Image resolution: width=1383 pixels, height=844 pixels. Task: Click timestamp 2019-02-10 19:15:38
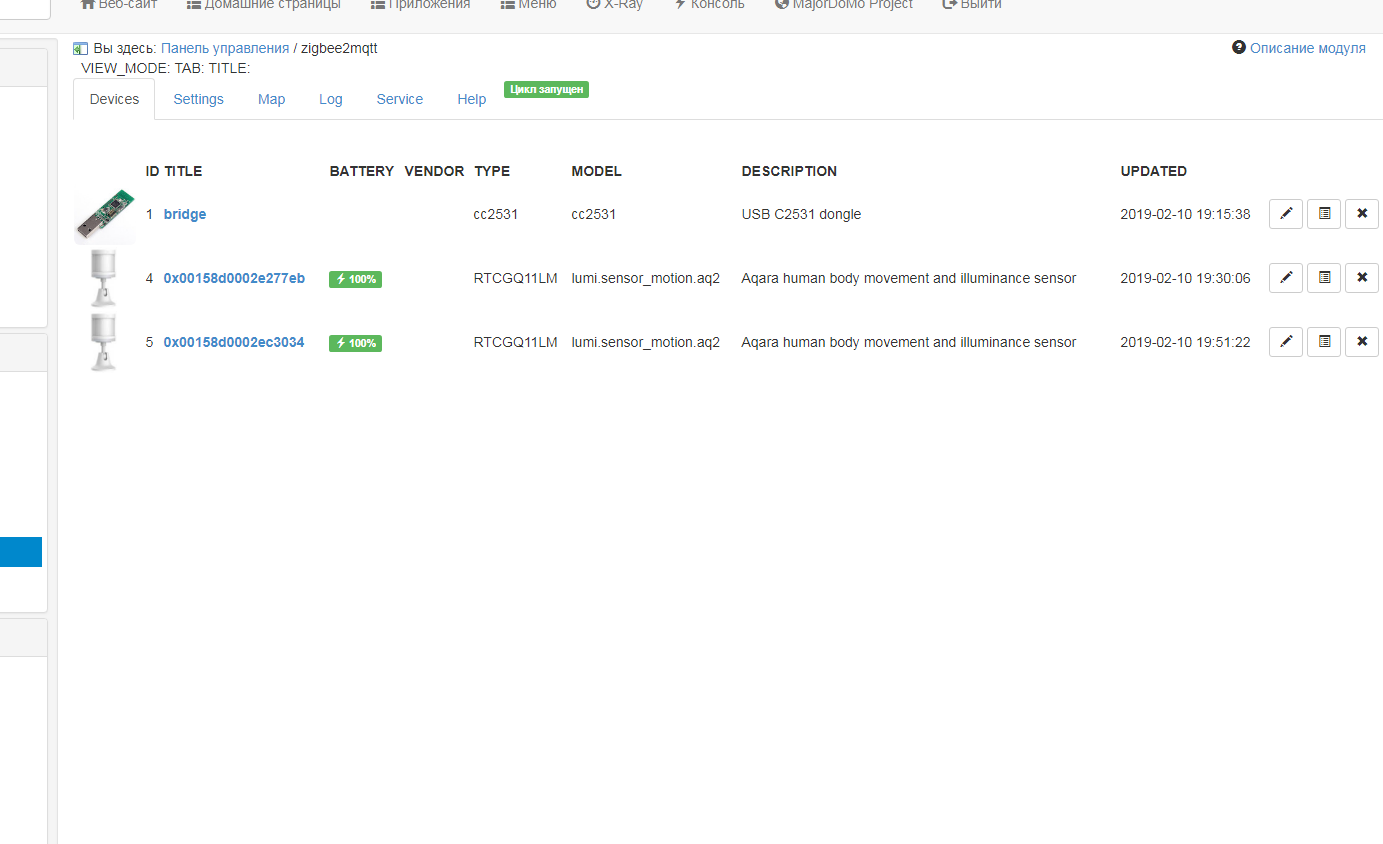pyautogui.click(x=1185, y=214)
